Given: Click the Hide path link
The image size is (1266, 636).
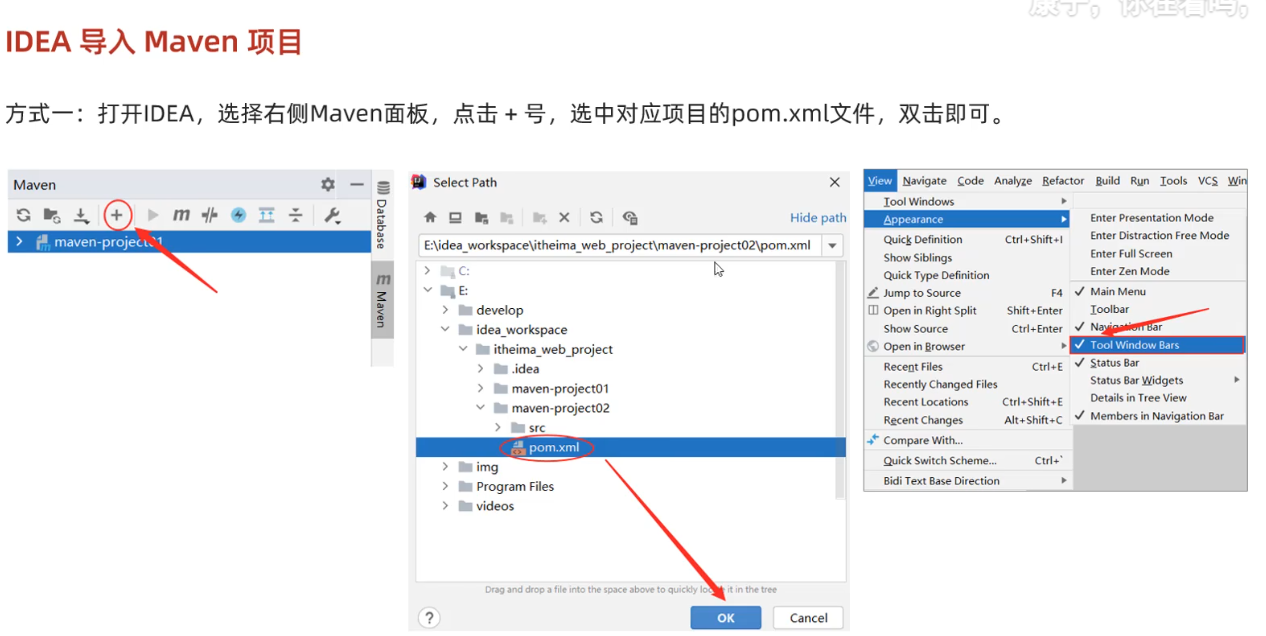Looking at the screenshot, I should coord(817,217).
